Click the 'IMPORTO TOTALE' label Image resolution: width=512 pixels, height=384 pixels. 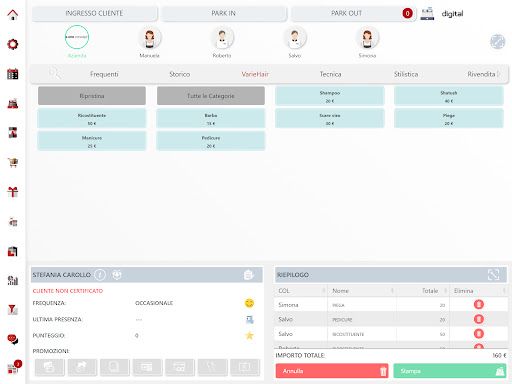tap(300, 355)
